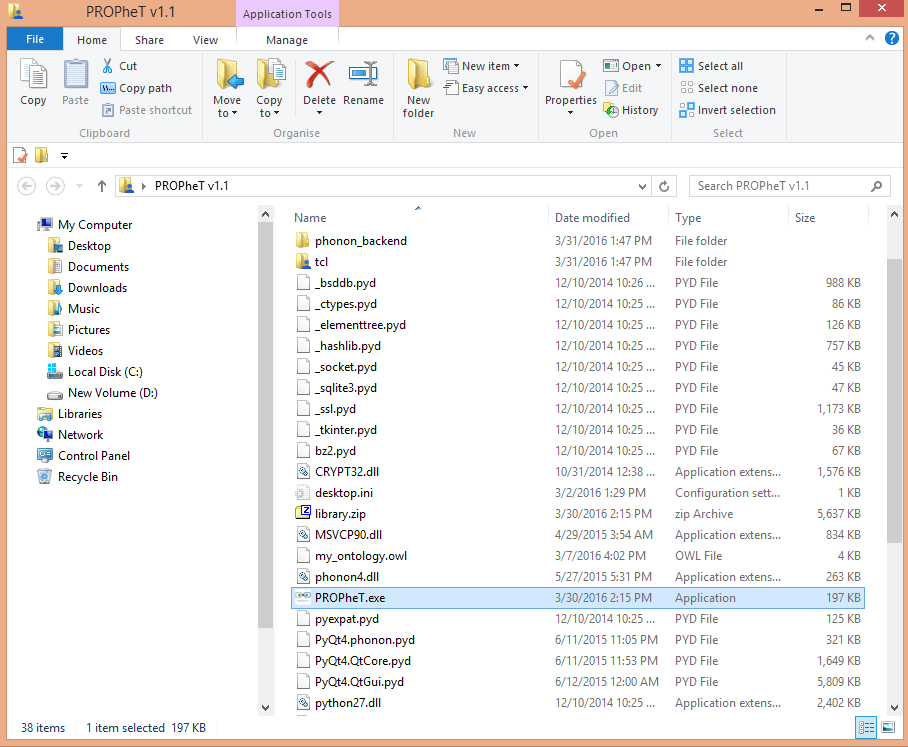Screen dimensions: 908x747
Task: Click the red Delete icon
Action: tap(319, 75)
